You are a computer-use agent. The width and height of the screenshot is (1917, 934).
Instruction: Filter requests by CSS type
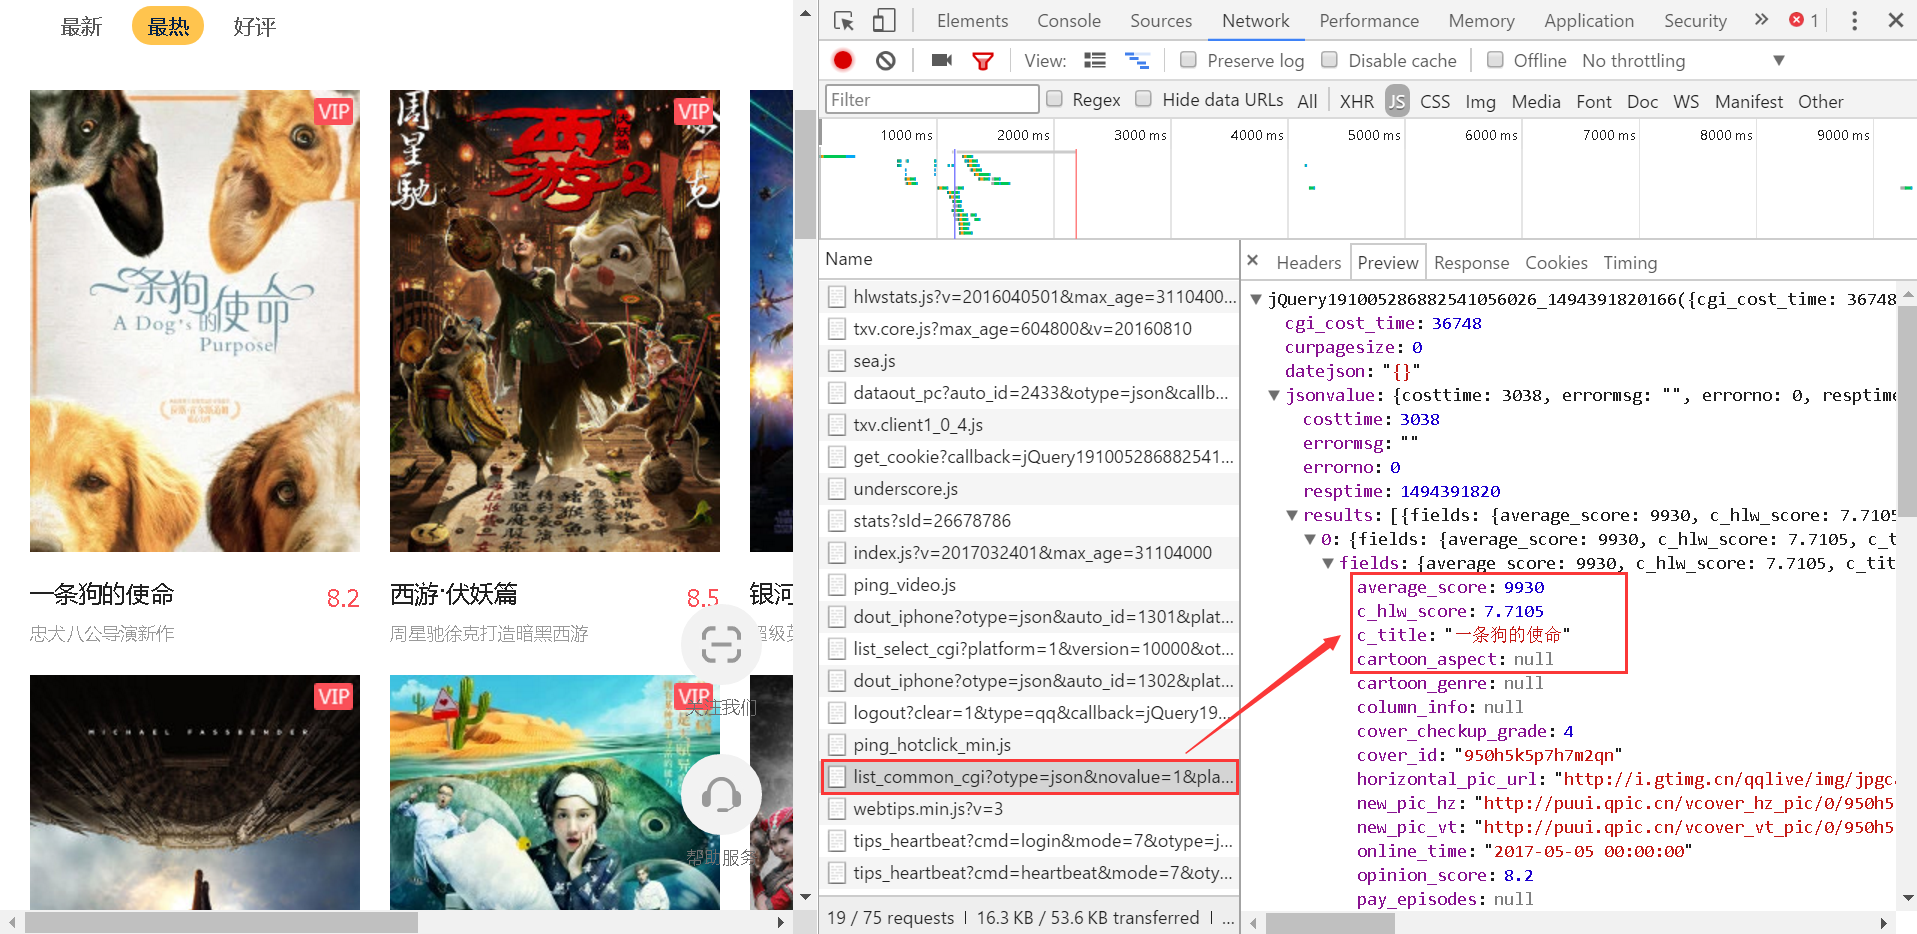click(x=1435, y=101)
